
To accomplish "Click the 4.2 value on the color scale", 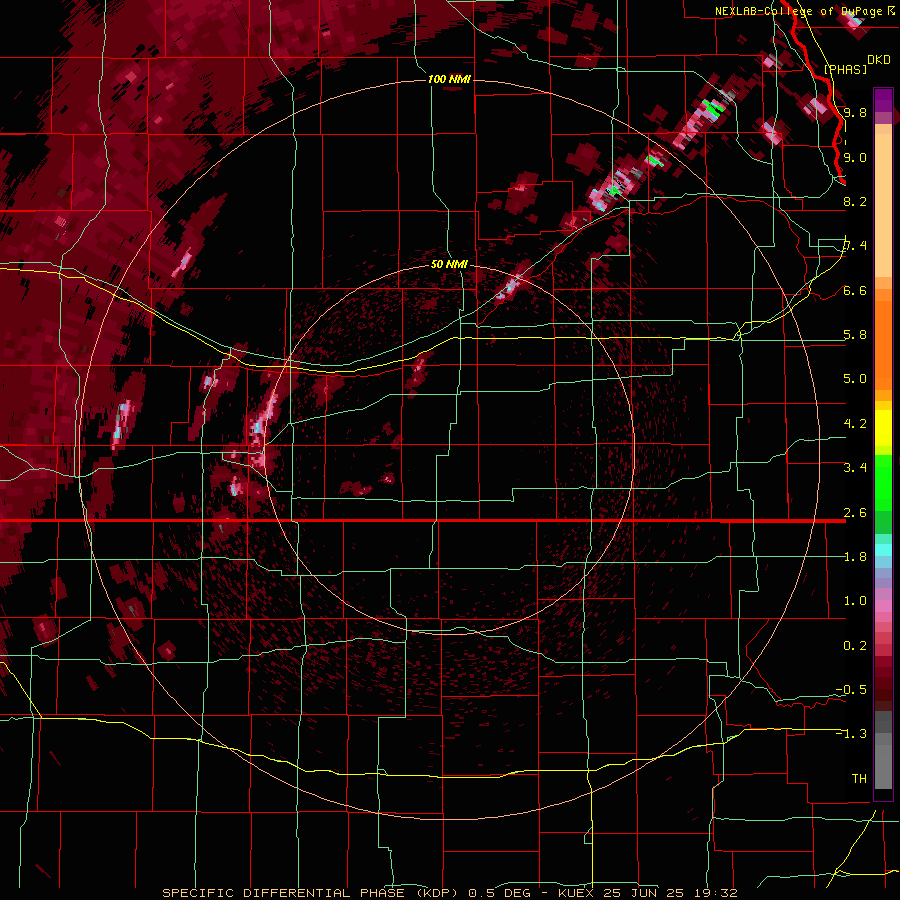I will point(855,424).
